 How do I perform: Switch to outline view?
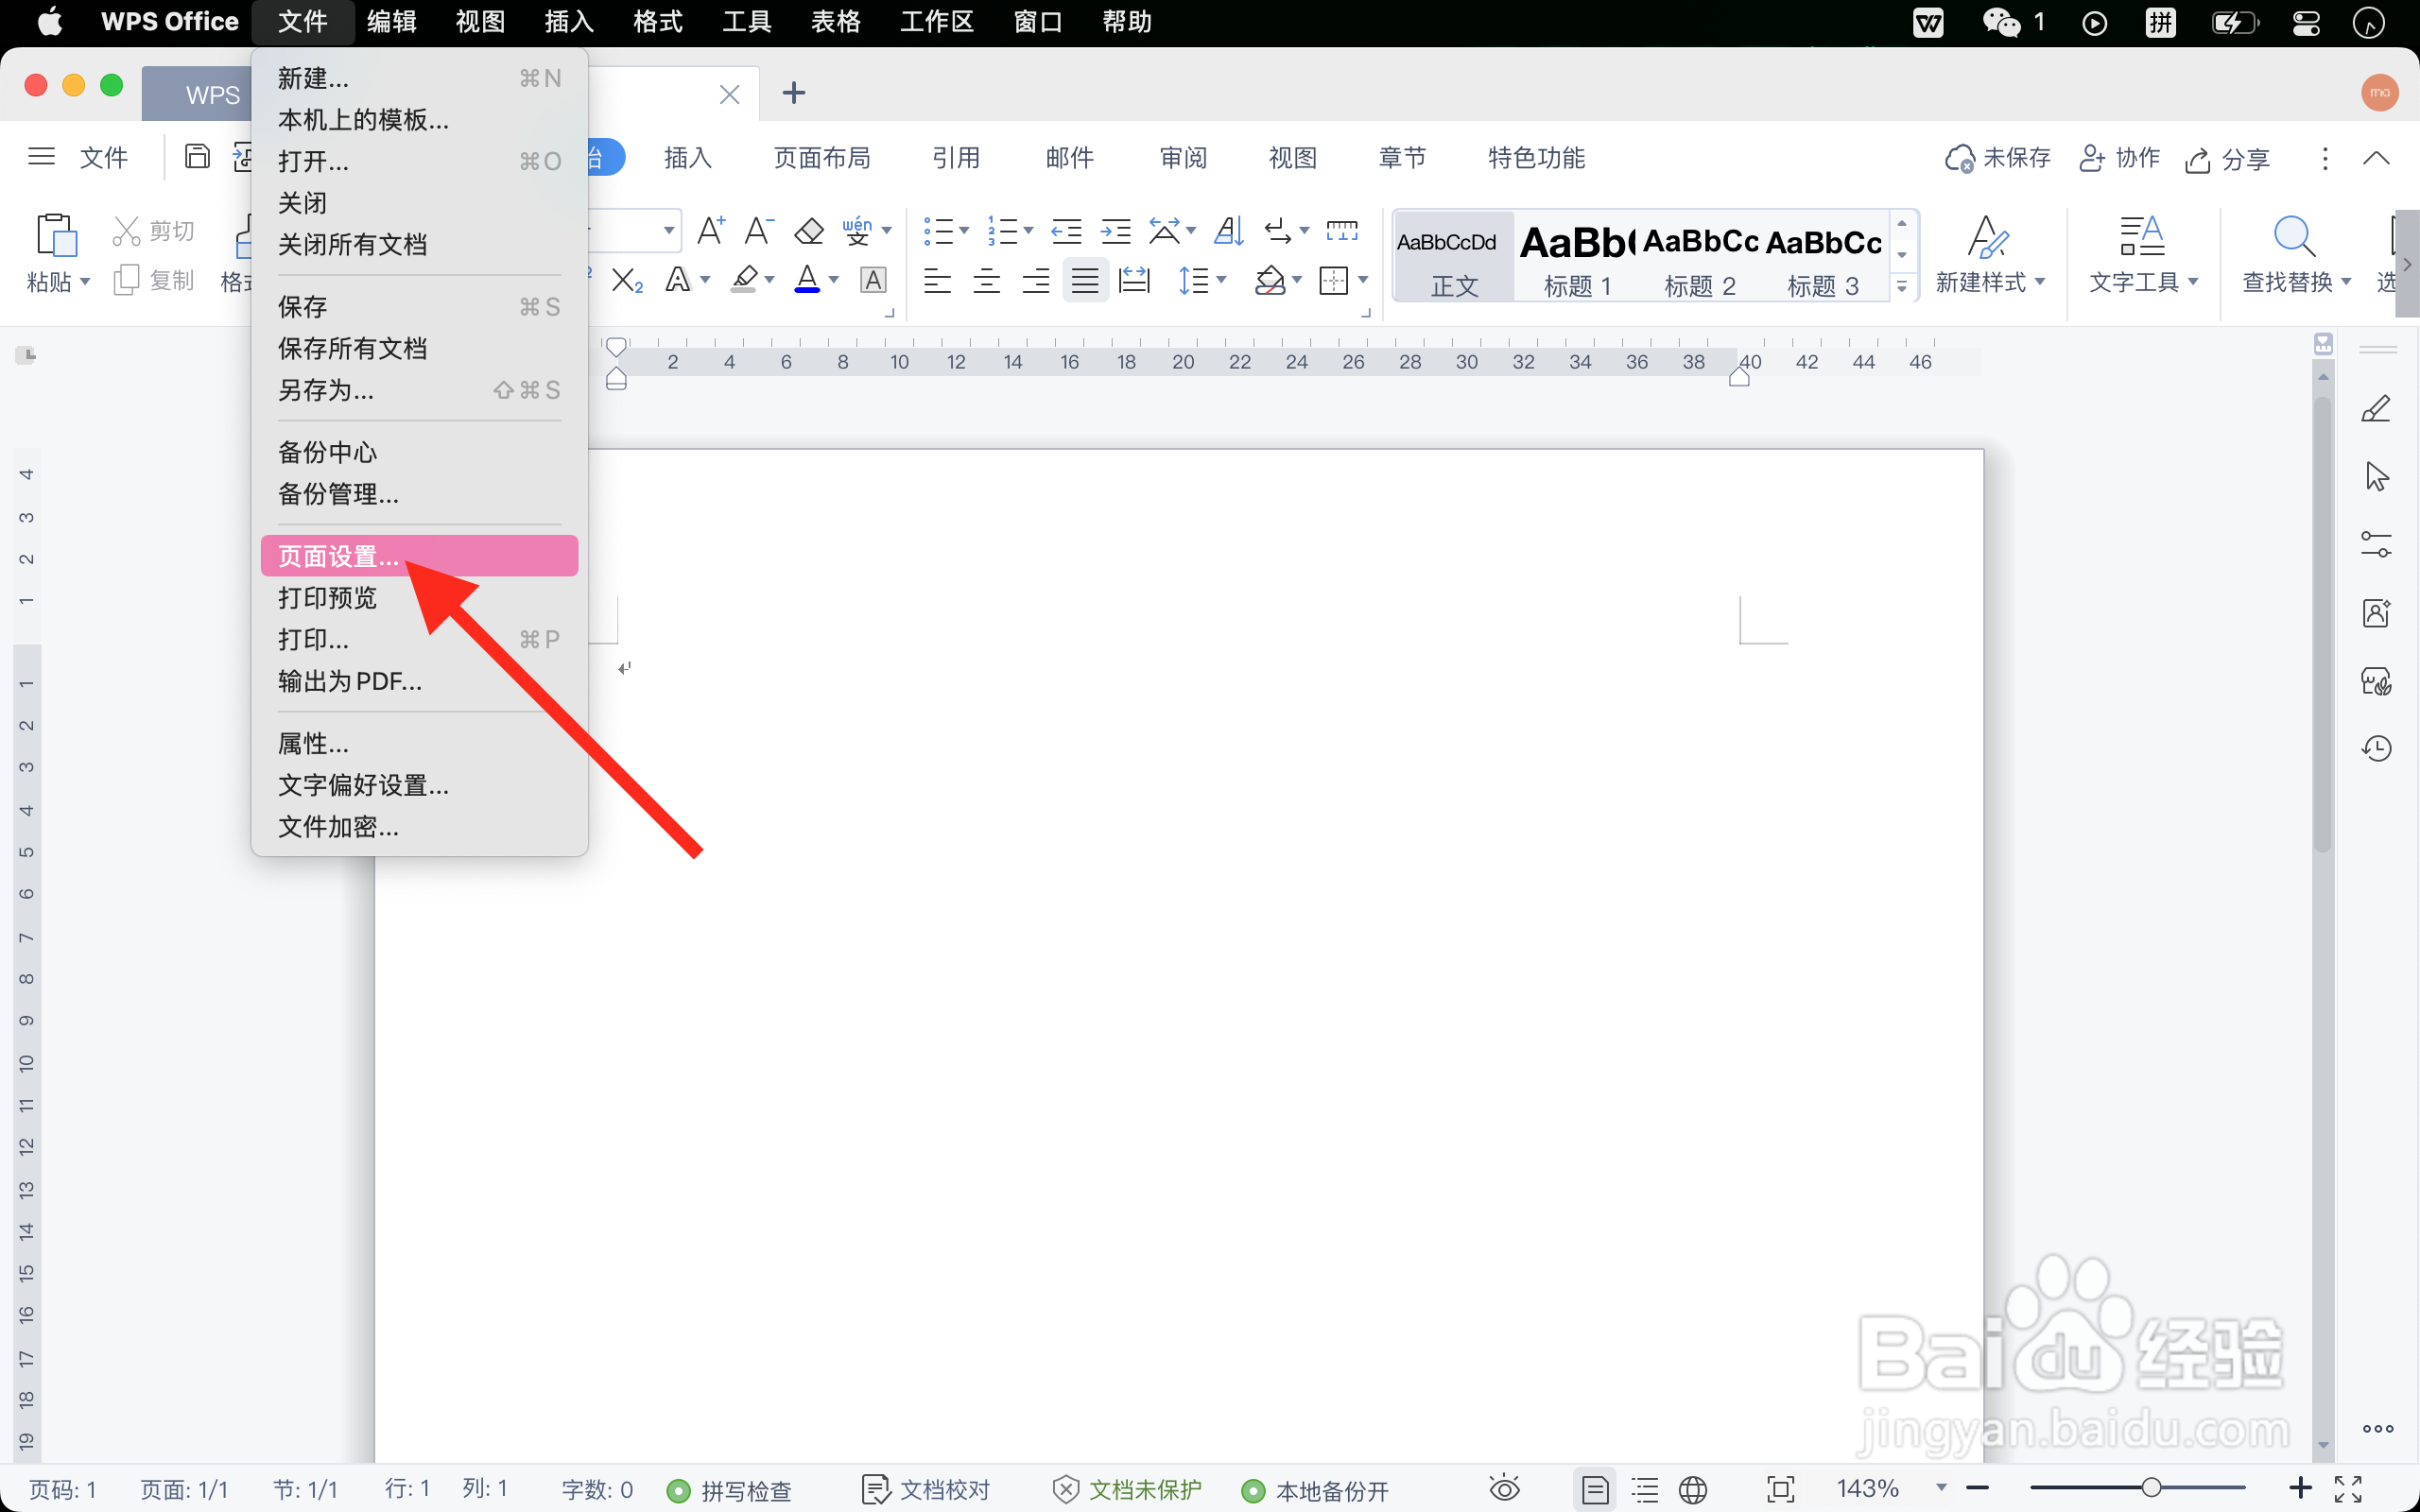pyautogui.click(x=1644, y=1490)
